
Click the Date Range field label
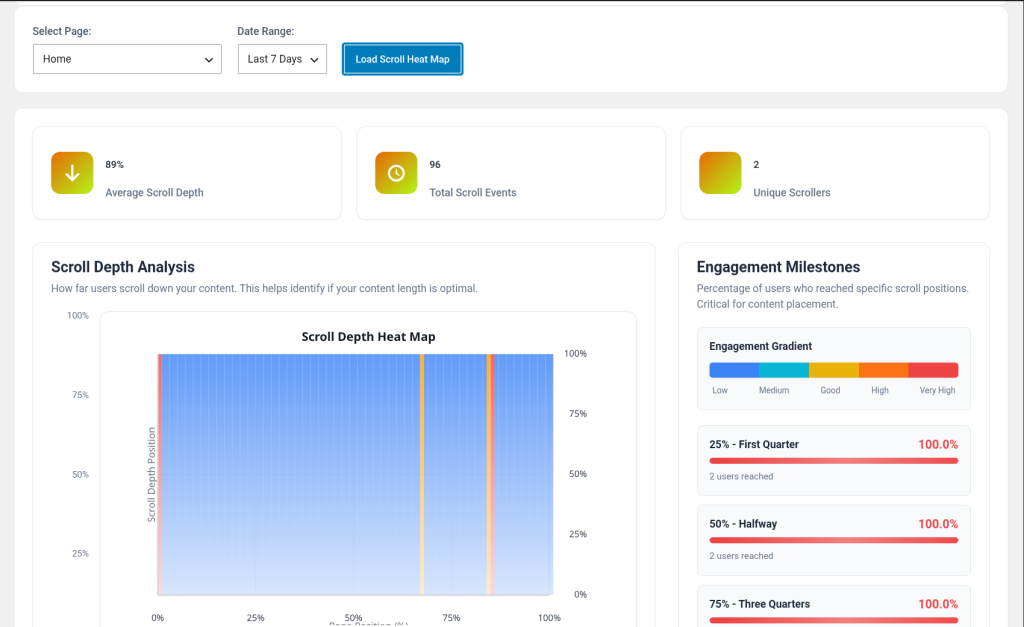coord(266,31)
